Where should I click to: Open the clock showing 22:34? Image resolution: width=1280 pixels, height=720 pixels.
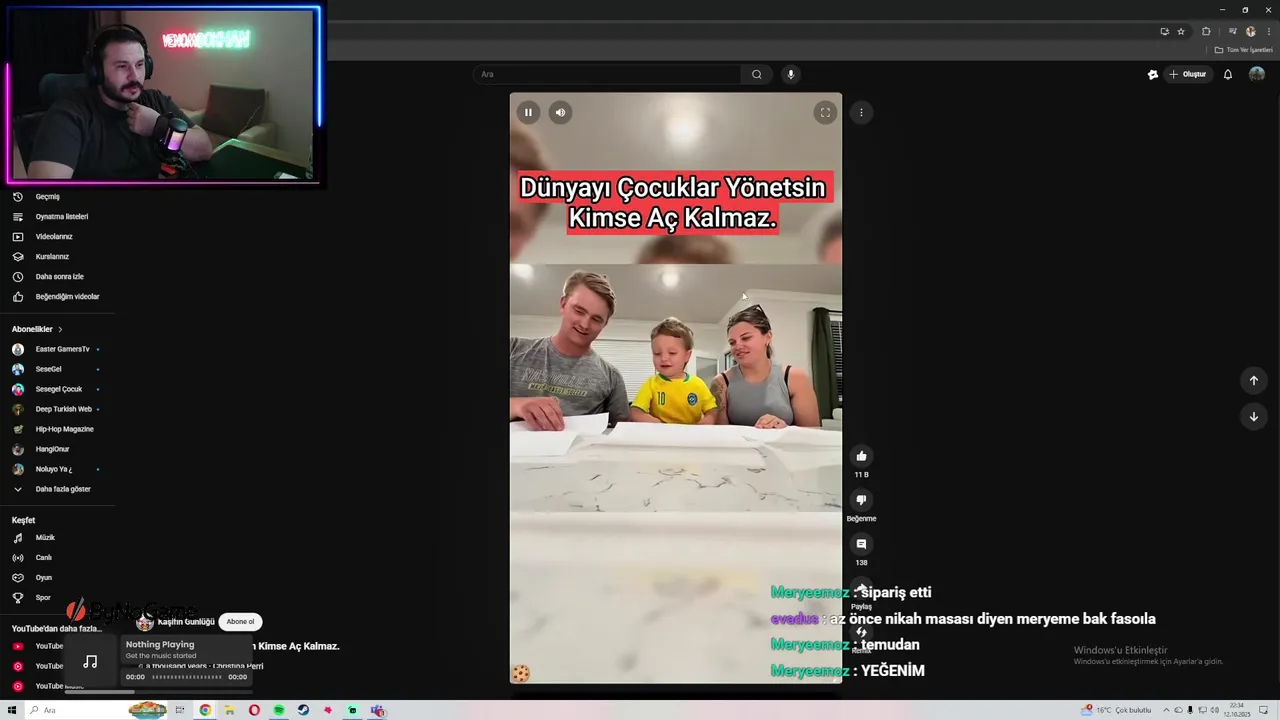click(x=1236, y=710)
